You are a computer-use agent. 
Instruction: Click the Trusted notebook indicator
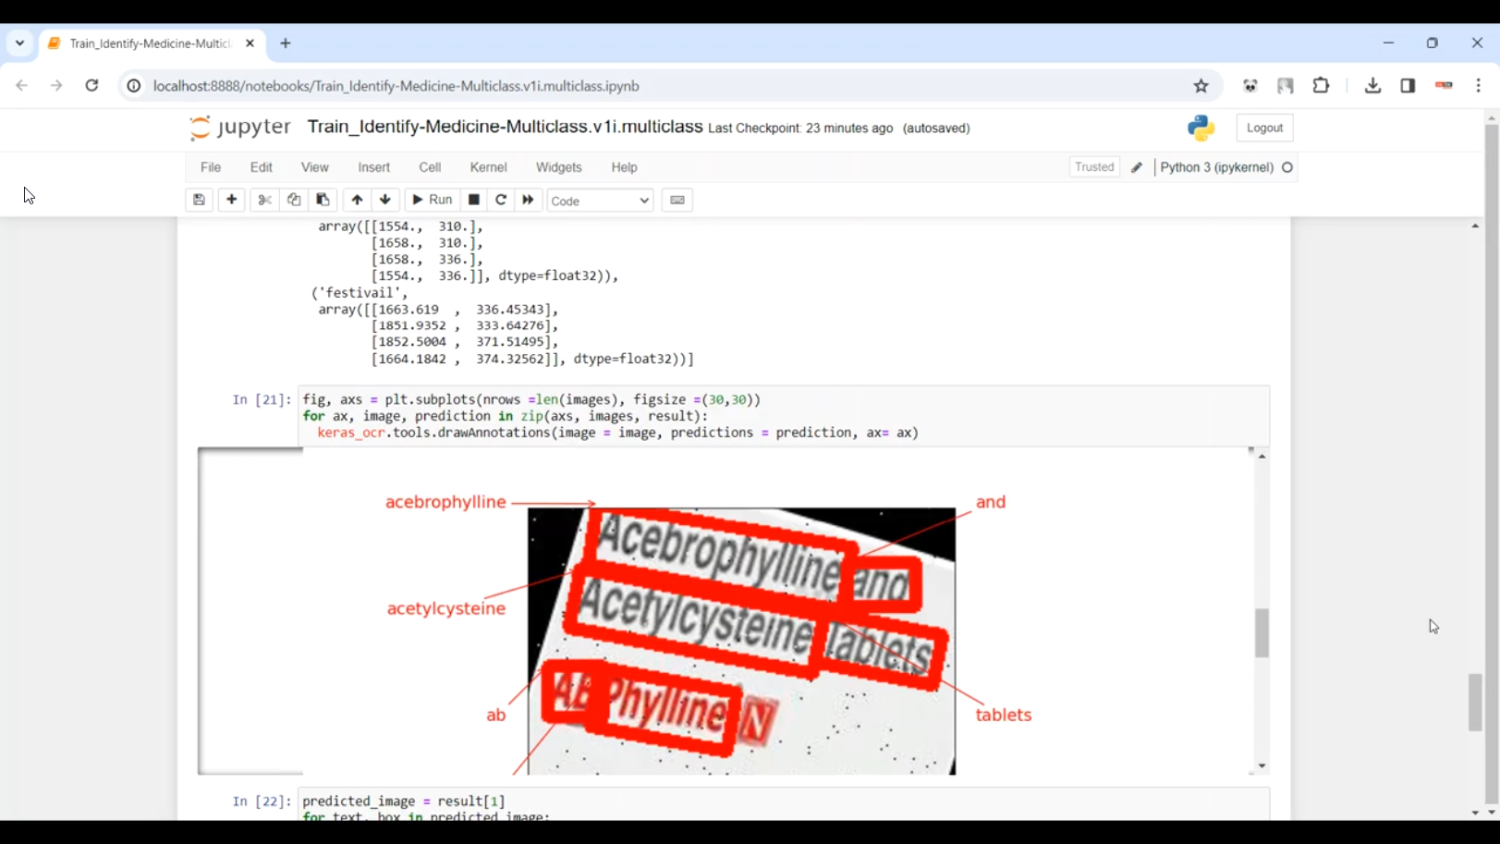click(x=1093, y=167)
